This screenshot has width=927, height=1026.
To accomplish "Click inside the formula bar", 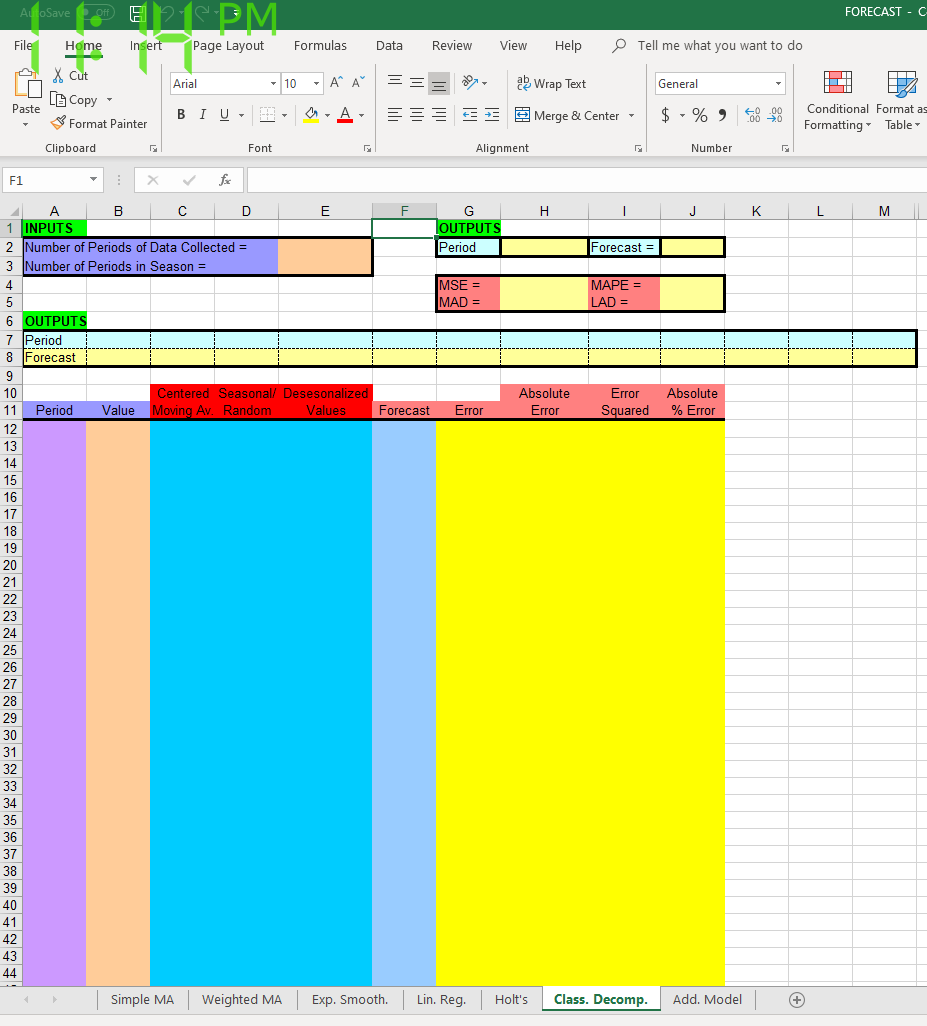I will 586,180.
